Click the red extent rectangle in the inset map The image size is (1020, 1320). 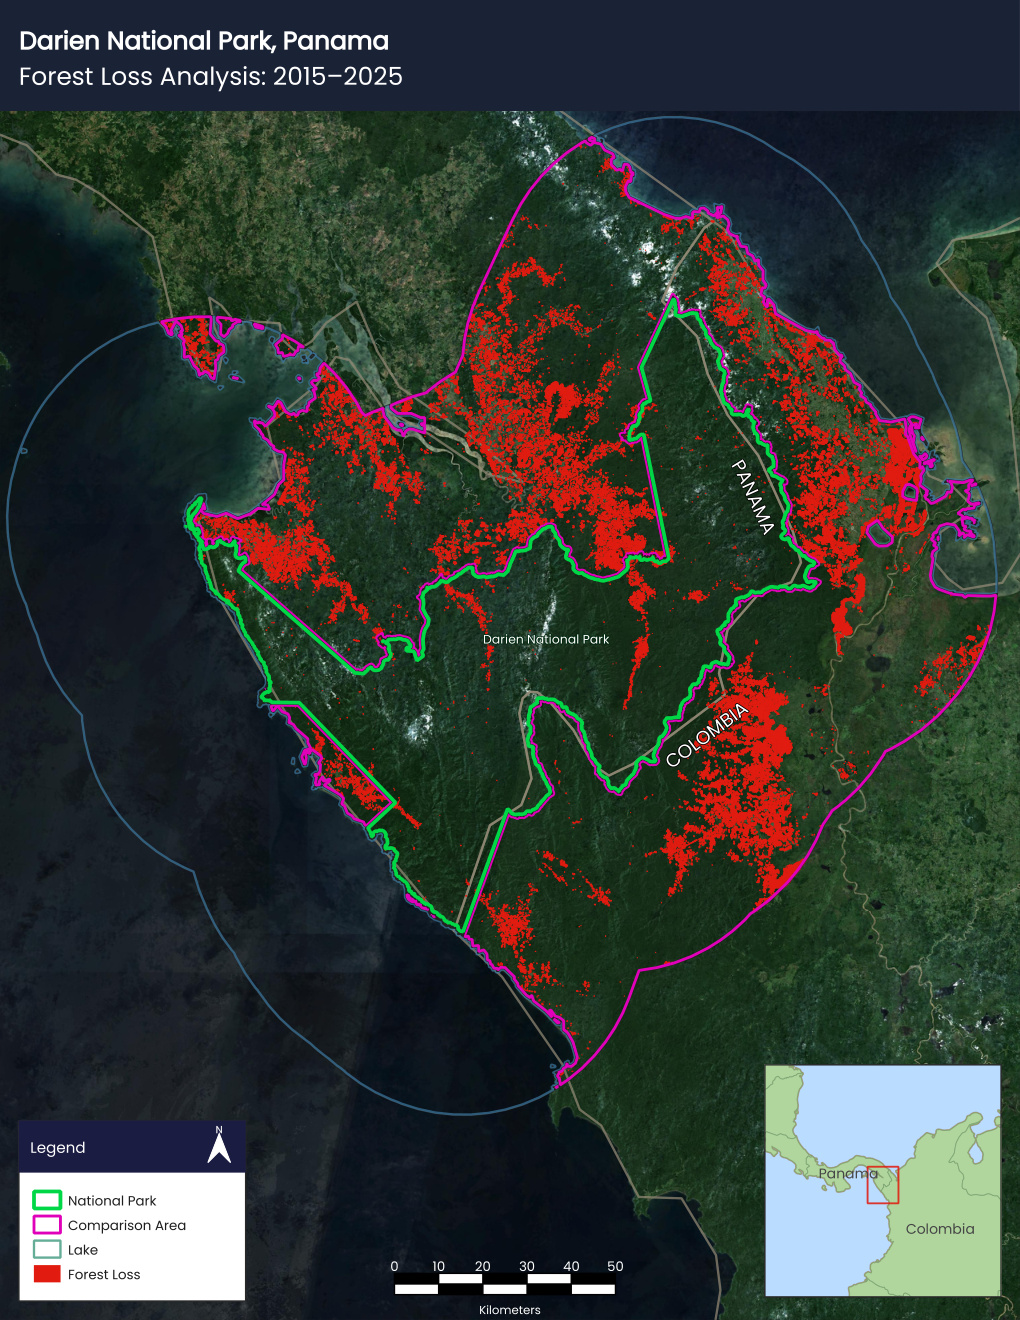[x=883, y=1185]
